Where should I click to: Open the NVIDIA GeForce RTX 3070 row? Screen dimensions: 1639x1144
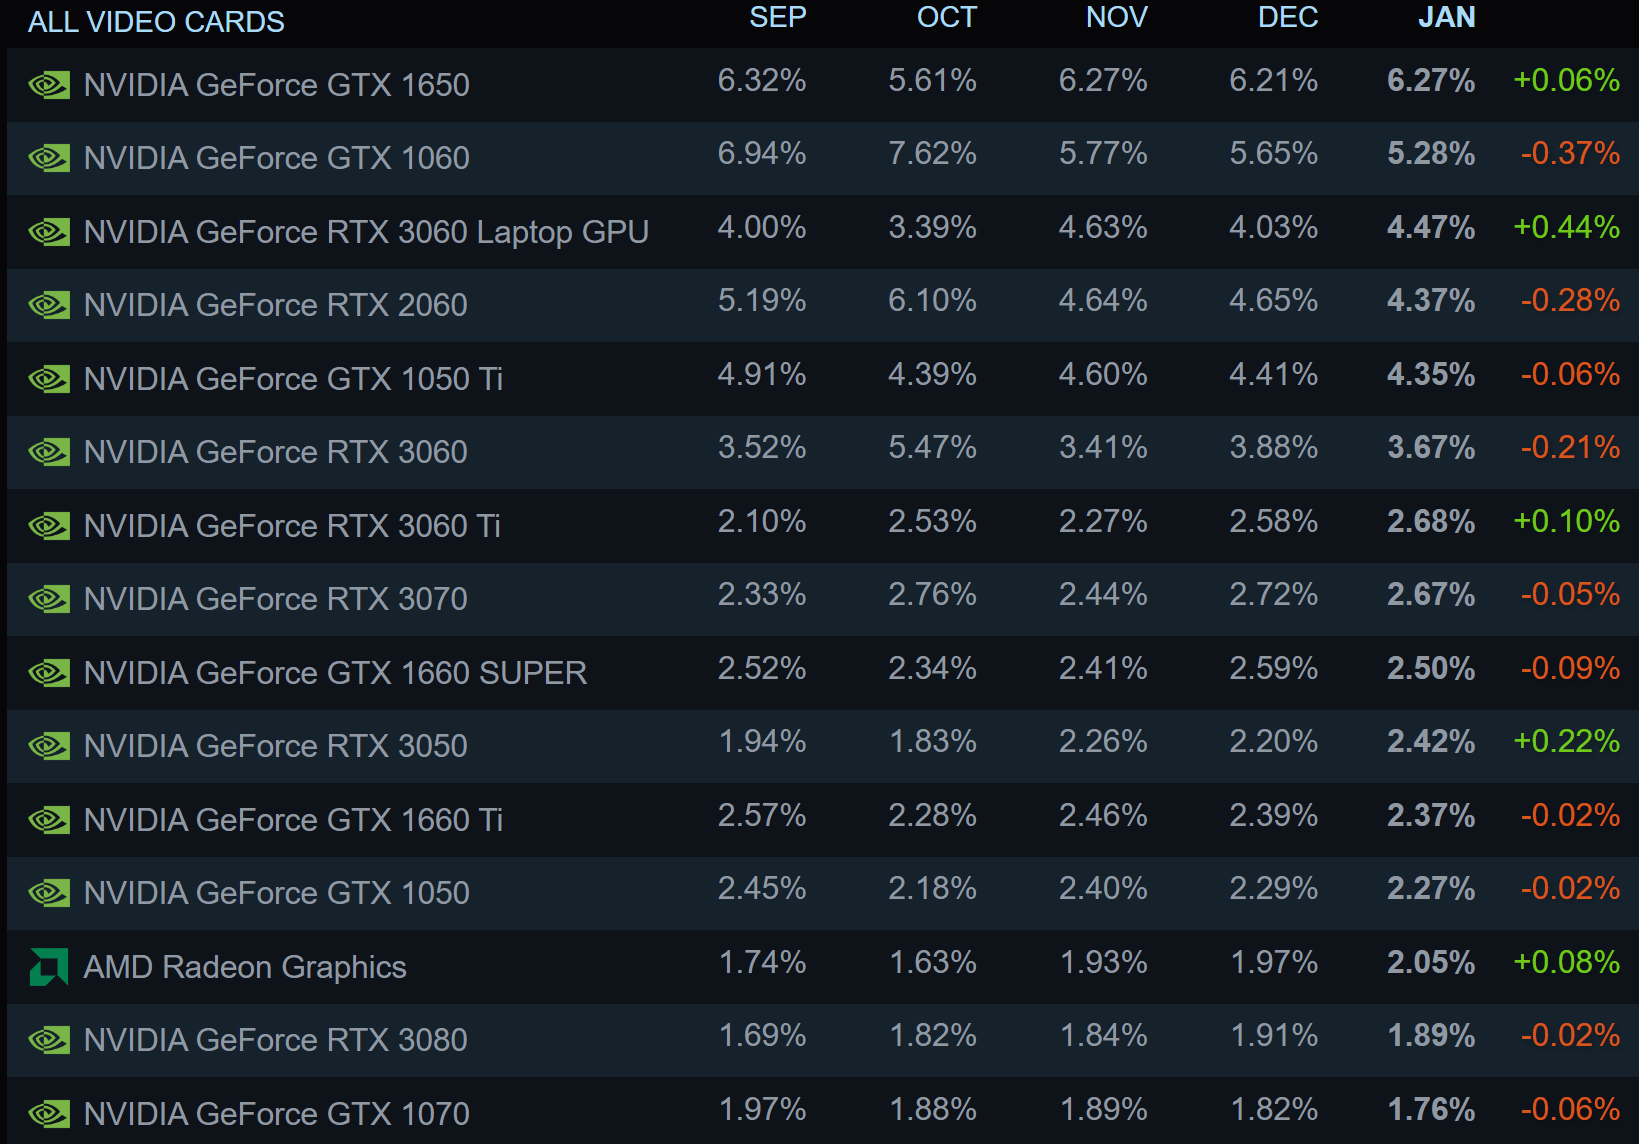click(x=275, y=599)
